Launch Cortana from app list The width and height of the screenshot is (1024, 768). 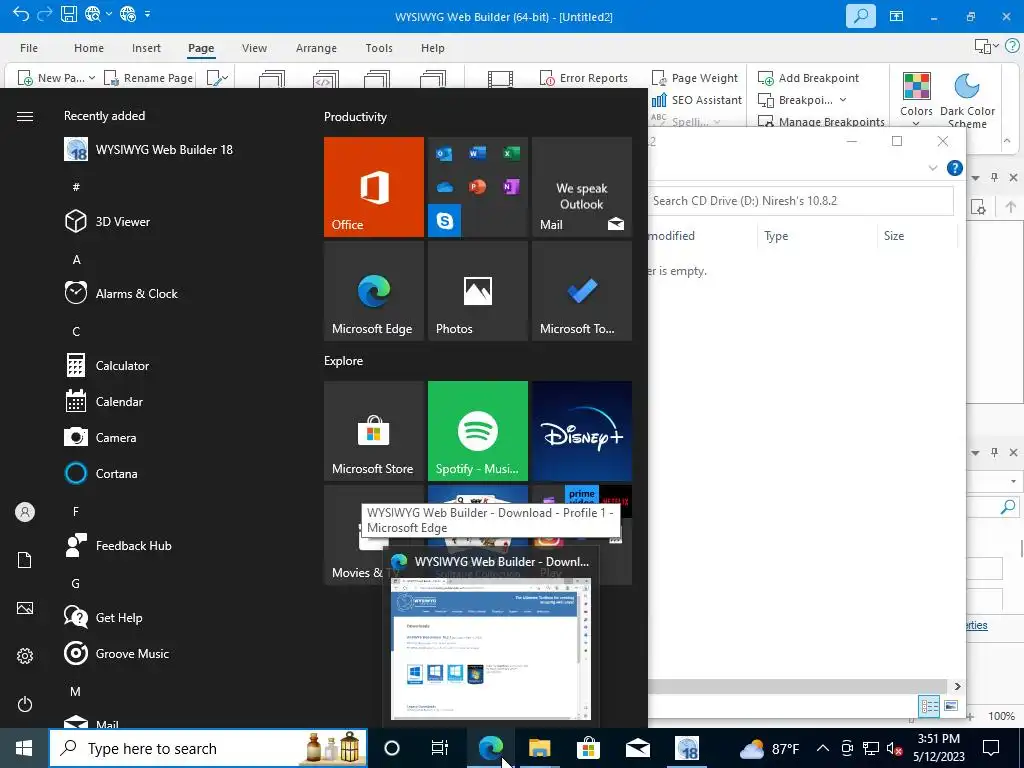coord(101,473)
